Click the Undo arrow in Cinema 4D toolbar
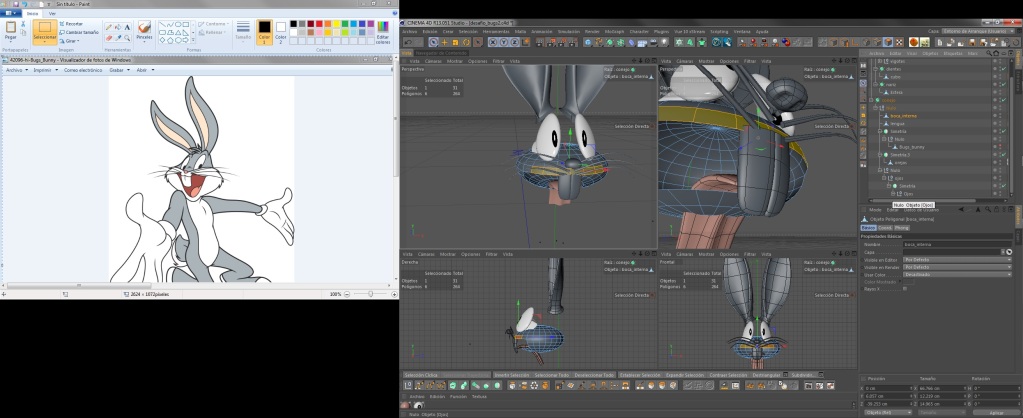Image resolution: width=1023 pixels, height=418 pixels. click(x=408, y=42)
